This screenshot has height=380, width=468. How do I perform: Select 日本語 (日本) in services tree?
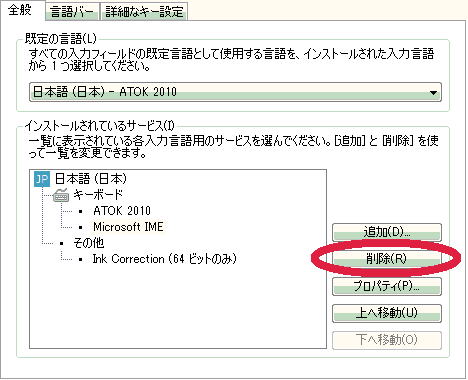90,179
